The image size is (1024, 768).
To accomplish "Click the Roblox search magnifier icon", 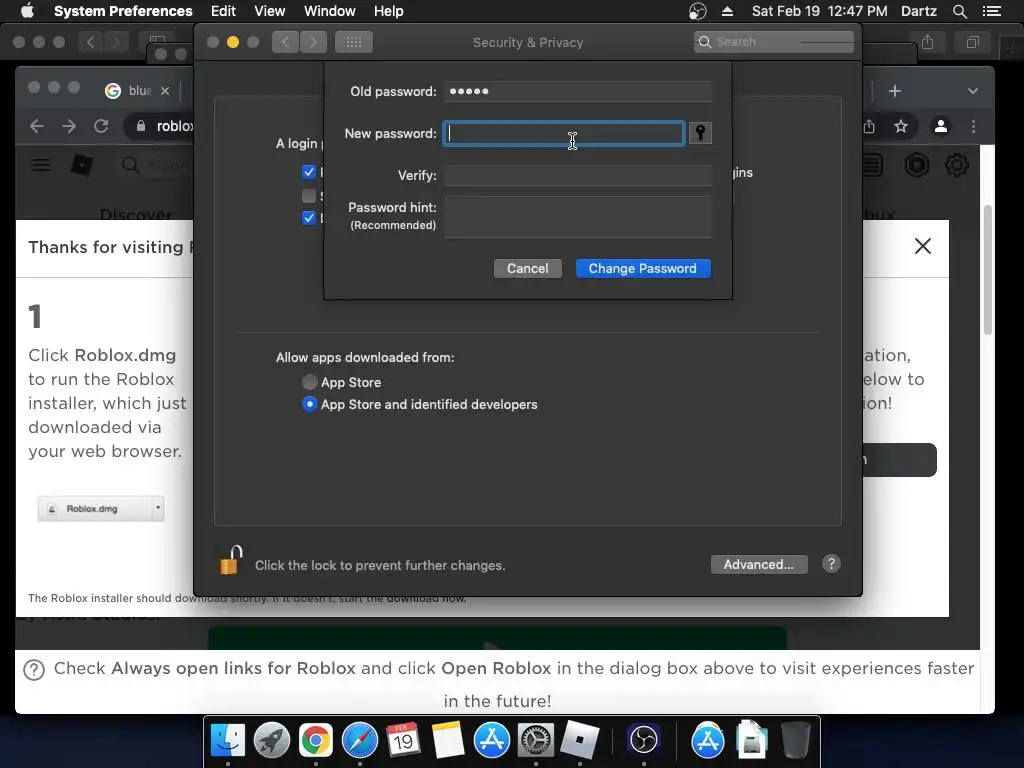I will (x=131, y=165).
